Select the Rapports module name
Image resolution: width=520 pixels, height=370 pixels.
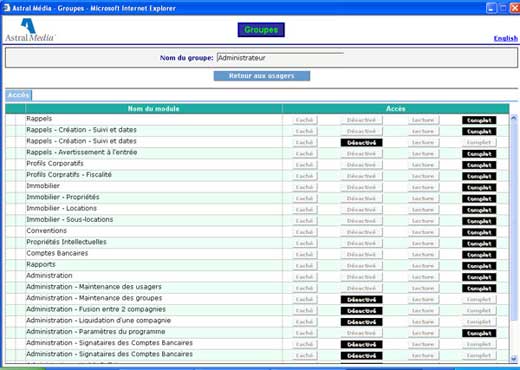tap(41, 264)
